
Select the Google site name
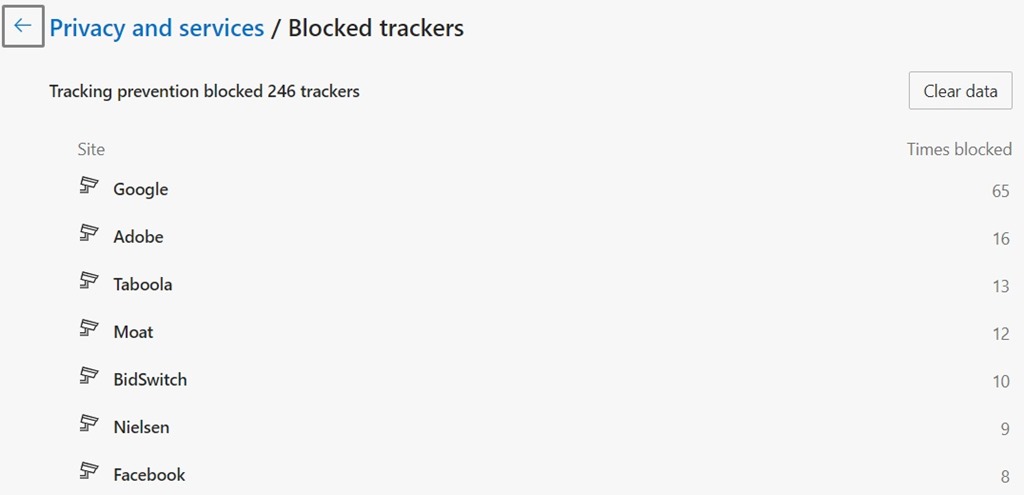[x=141, y=190]
